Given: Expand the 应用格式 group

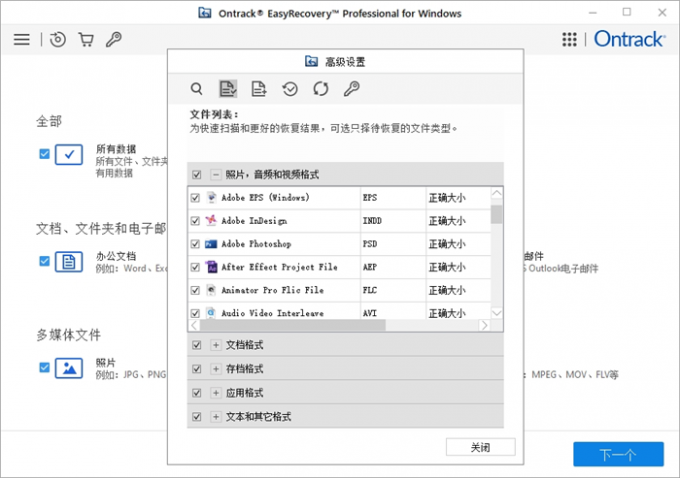Looking at the screenshot, I should (216, 393).
